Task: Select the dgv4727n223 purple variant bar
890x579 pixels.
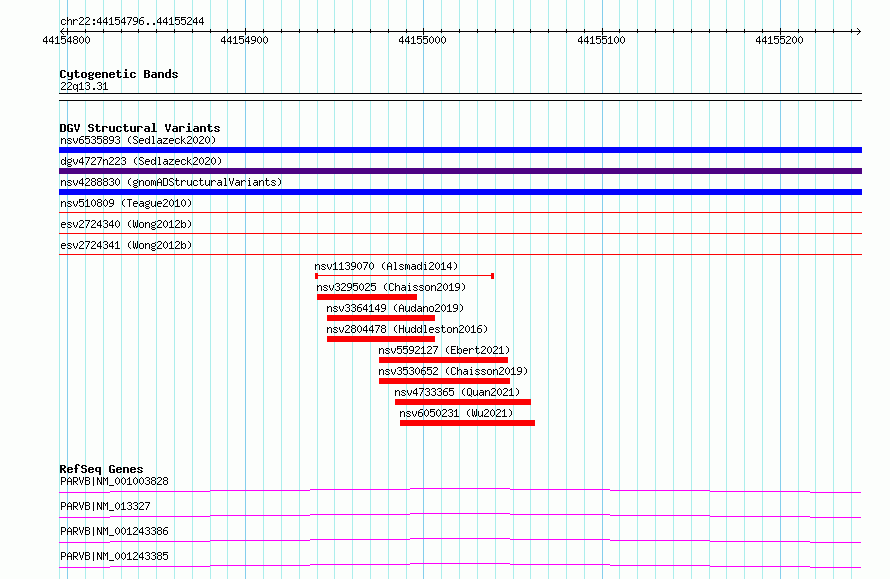Action: point(460,171)
